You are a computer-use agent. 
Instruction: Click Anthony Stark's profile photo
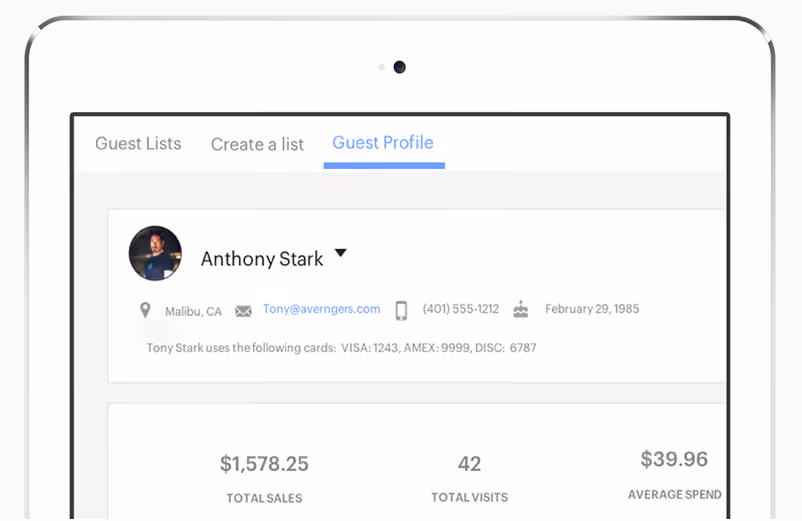[155, 253]
